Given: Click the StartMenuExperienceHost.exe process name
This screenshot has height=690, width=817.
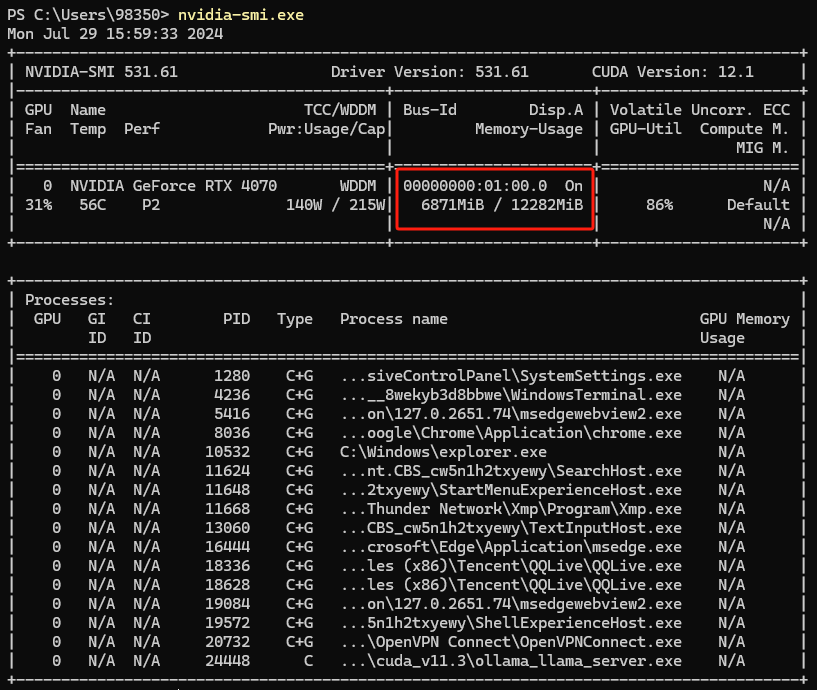Looking at the screenshot, I should pyautogui.click(x=511, y=490).
